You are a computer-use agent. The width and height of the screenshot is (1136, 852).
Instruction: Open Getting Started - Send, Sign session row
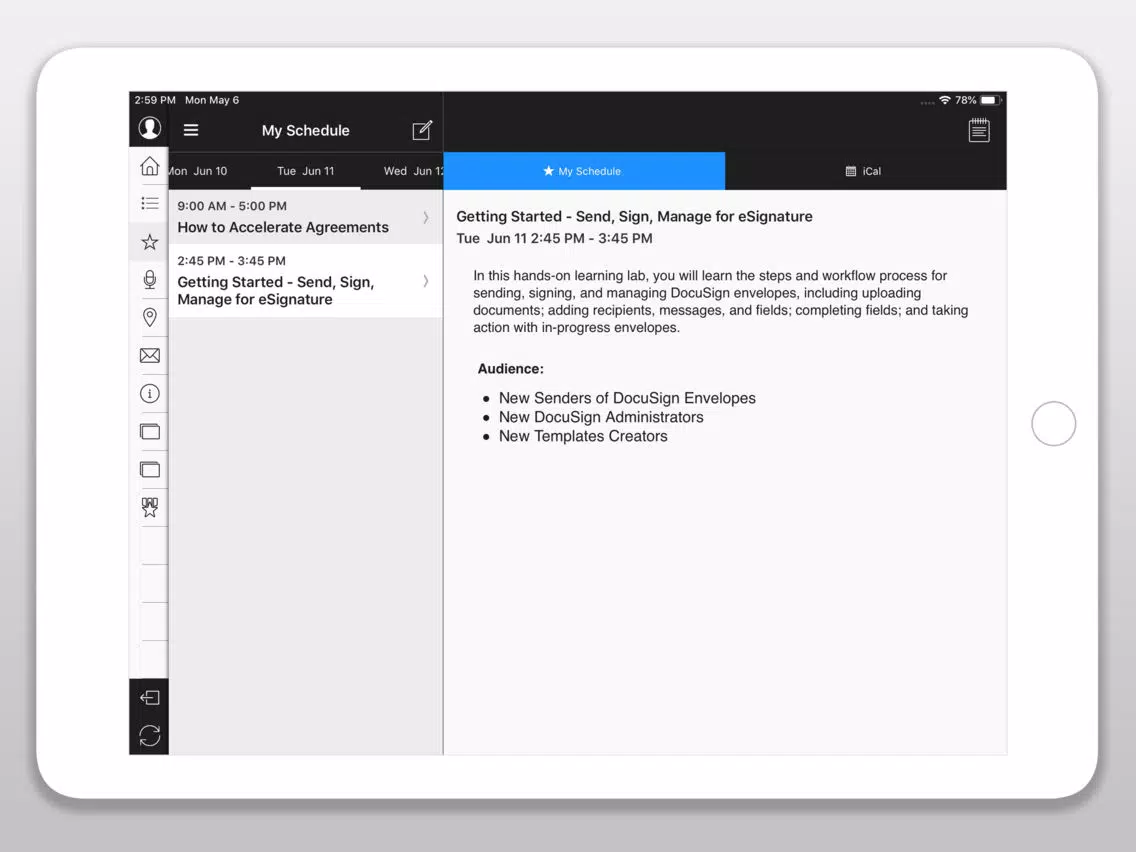coord(306,280)
